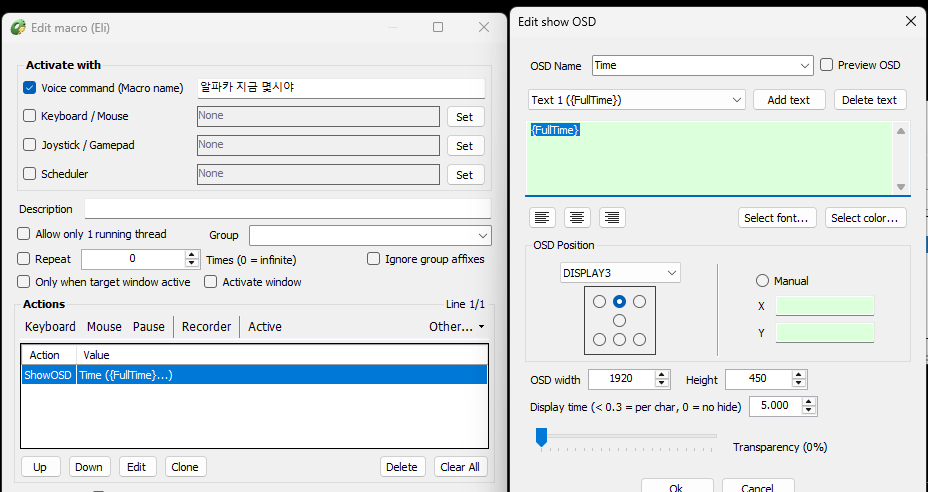The width and height of the screenshot is (928, 492).
Task: Select bottom-right OSD position radio
Action: coord(640,340)
